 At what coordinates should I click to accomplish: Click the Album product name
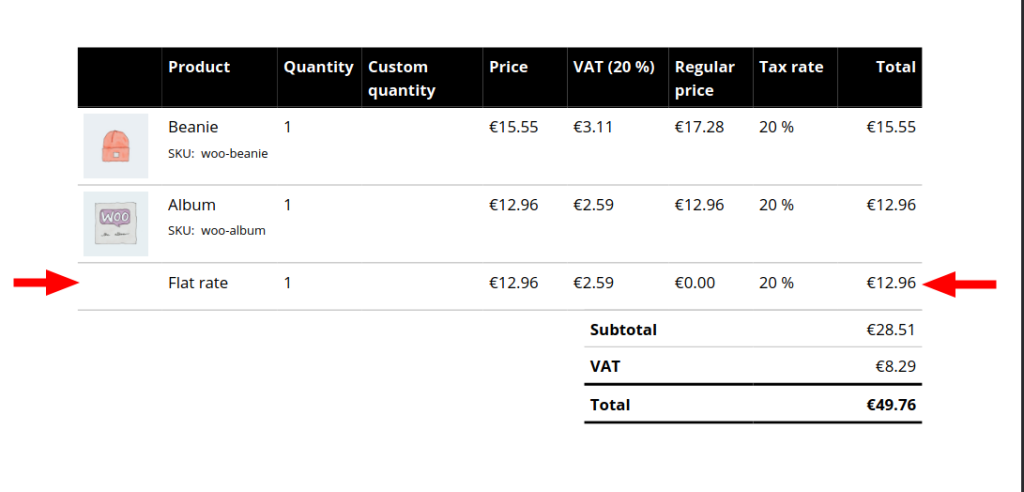coord(192,205)
